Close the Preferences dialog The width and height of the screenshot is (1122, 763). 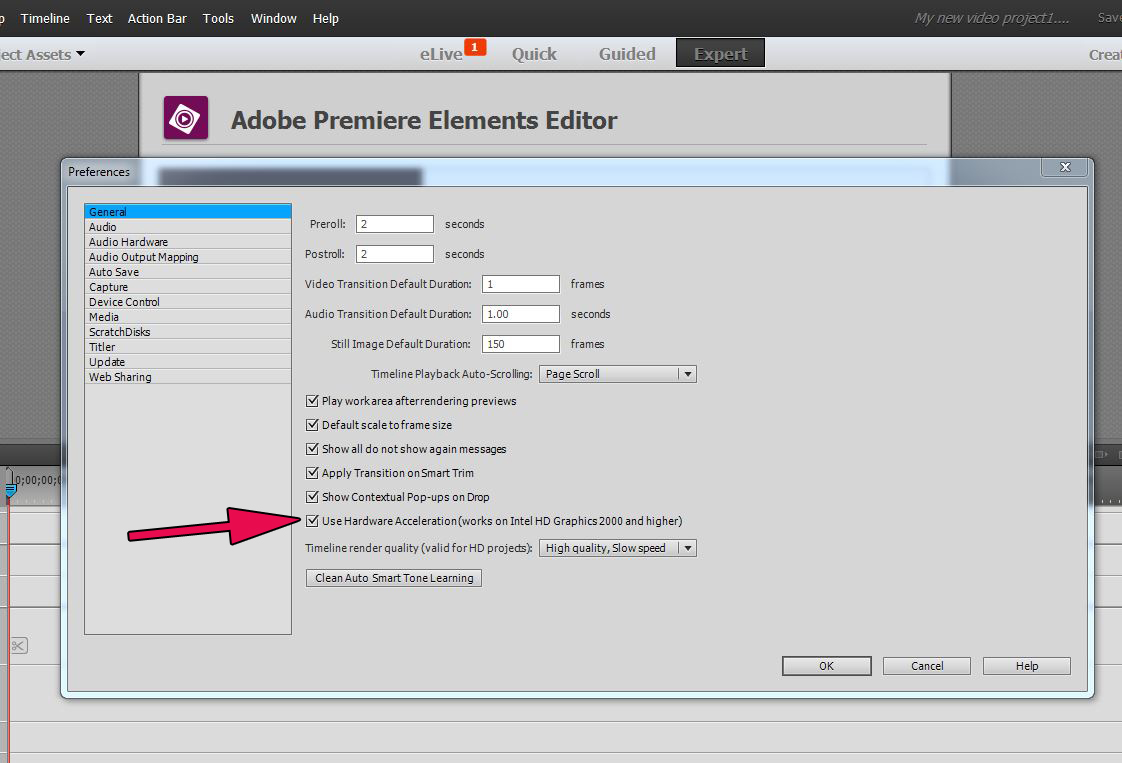click(1065, 167)
